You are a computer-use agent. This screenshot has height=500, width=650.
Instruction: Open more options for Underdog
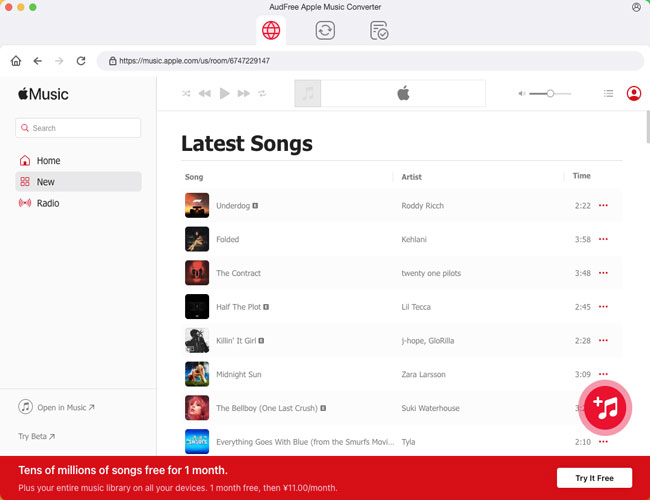click(603, 205)
